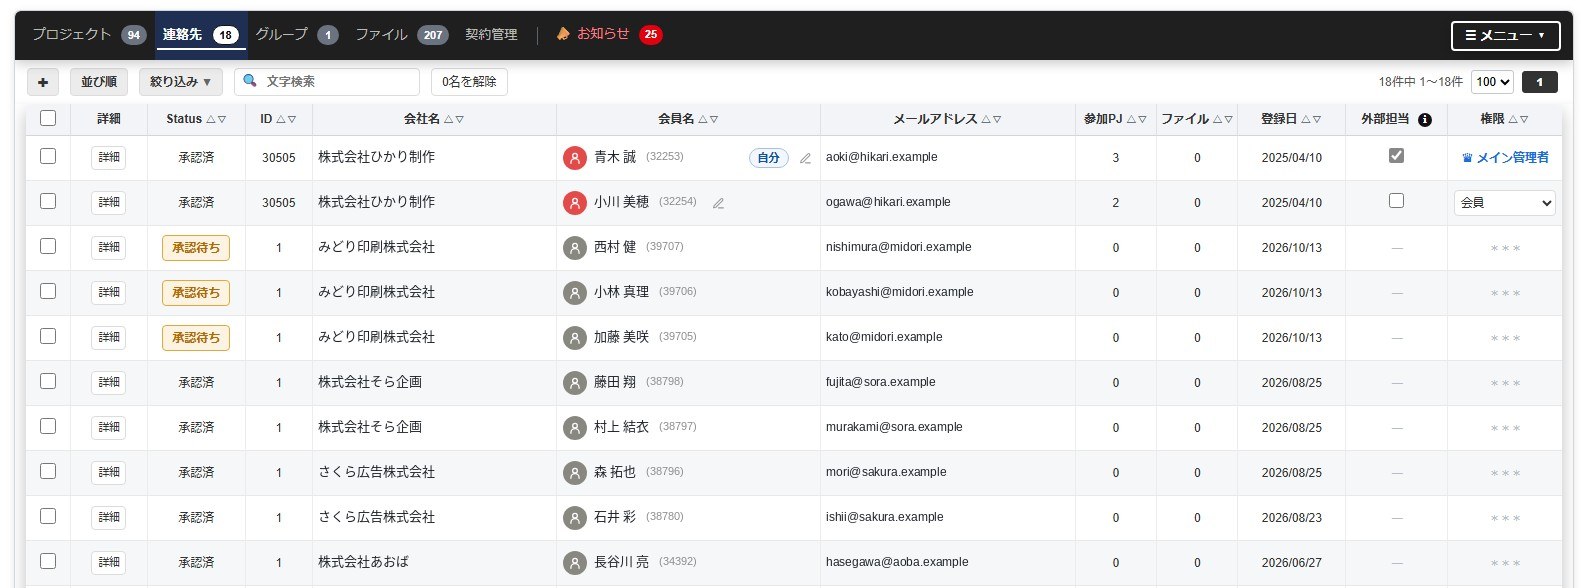The image size is (1581, 588).
Task: Click the 0名を解除 button
Action: tap(469, 82)
